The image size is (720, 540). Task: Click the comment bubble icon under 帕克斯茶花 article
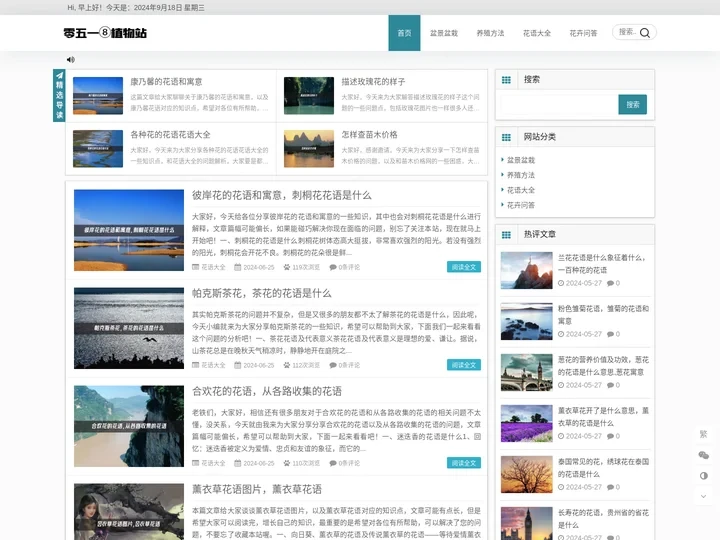click(x=333, y=365)
